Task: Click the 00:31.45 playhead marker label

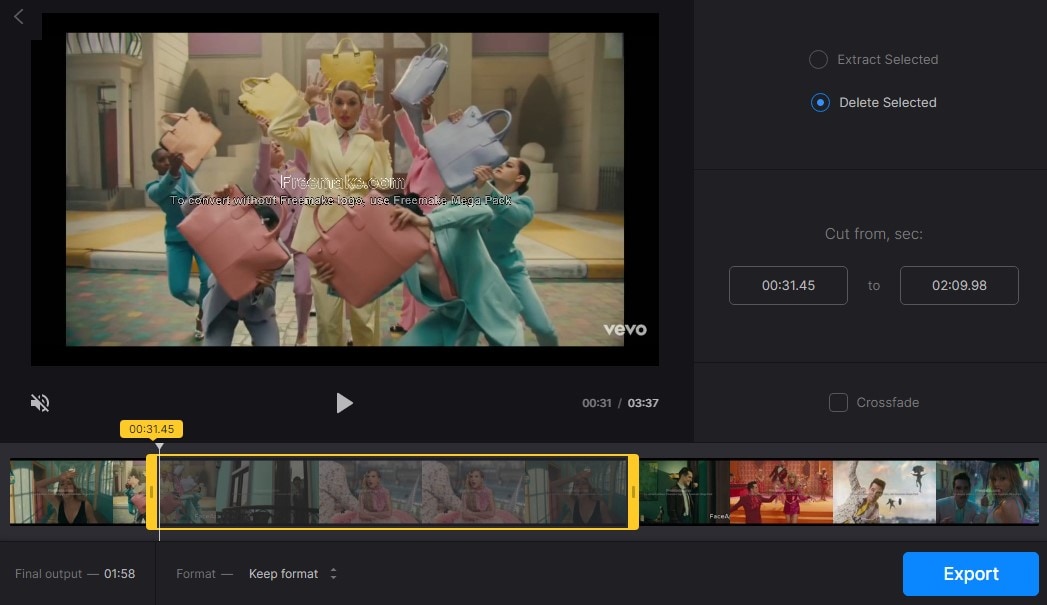Action: pyautogui.click(x=152, y=429)
